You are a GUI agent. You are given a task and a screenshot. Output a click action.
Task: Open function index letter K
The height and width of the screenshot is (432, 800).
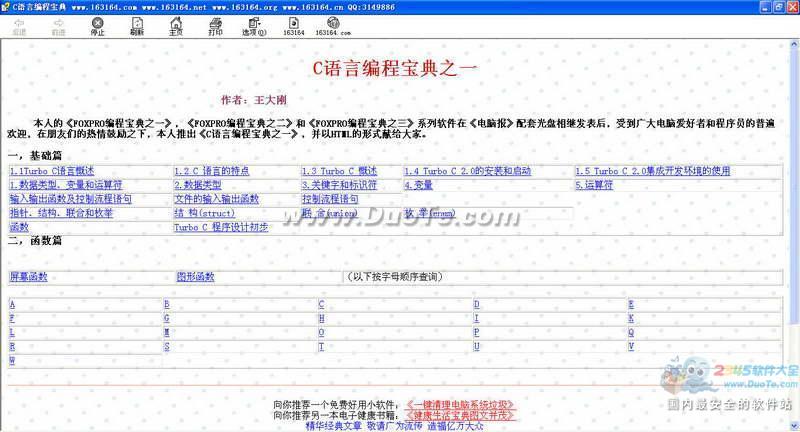click(x=631, y=319)
